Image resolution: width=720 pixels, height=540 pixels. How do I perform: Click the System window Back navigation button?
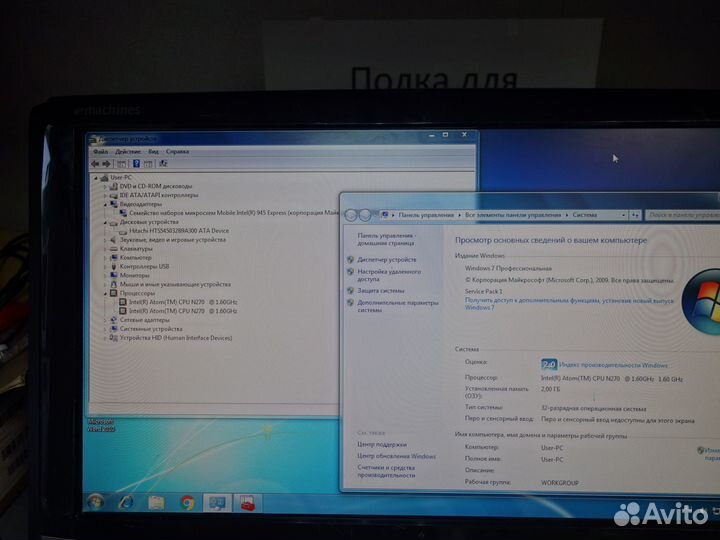[x=351, y=215]
